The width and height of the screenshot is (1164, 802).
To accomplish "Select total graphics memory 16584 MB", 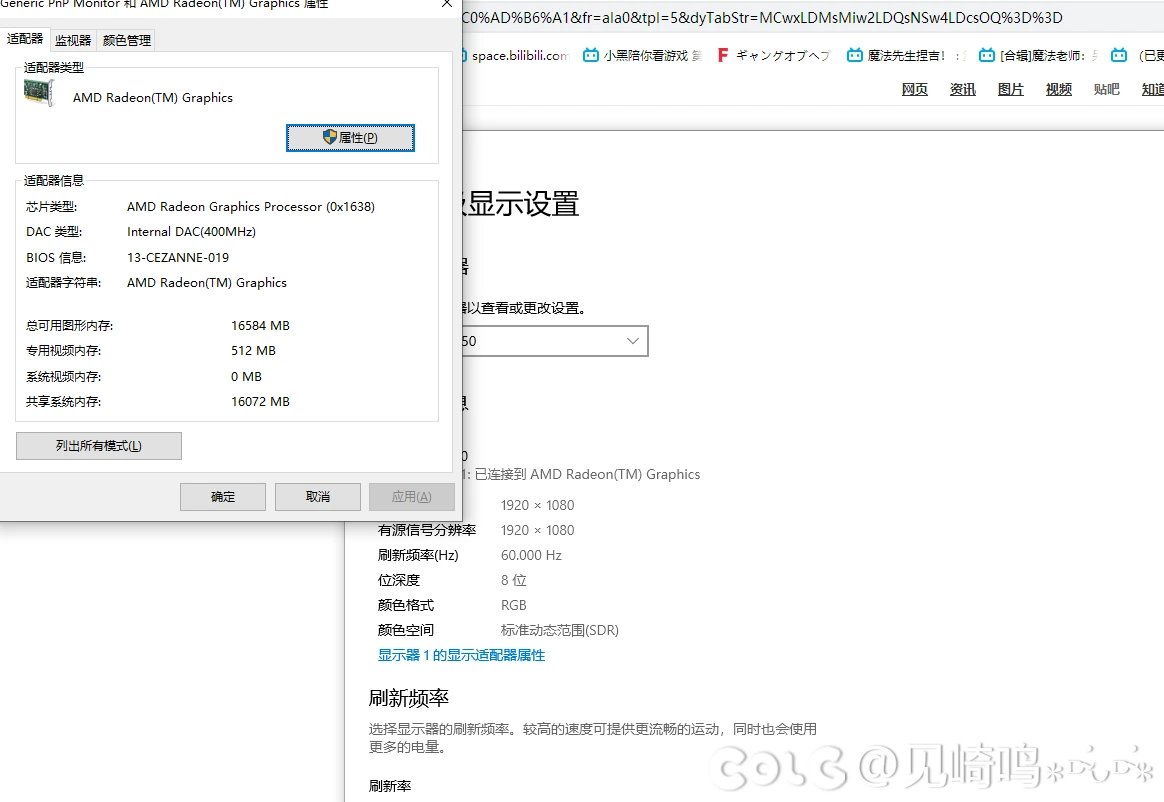I will (261, 325).
